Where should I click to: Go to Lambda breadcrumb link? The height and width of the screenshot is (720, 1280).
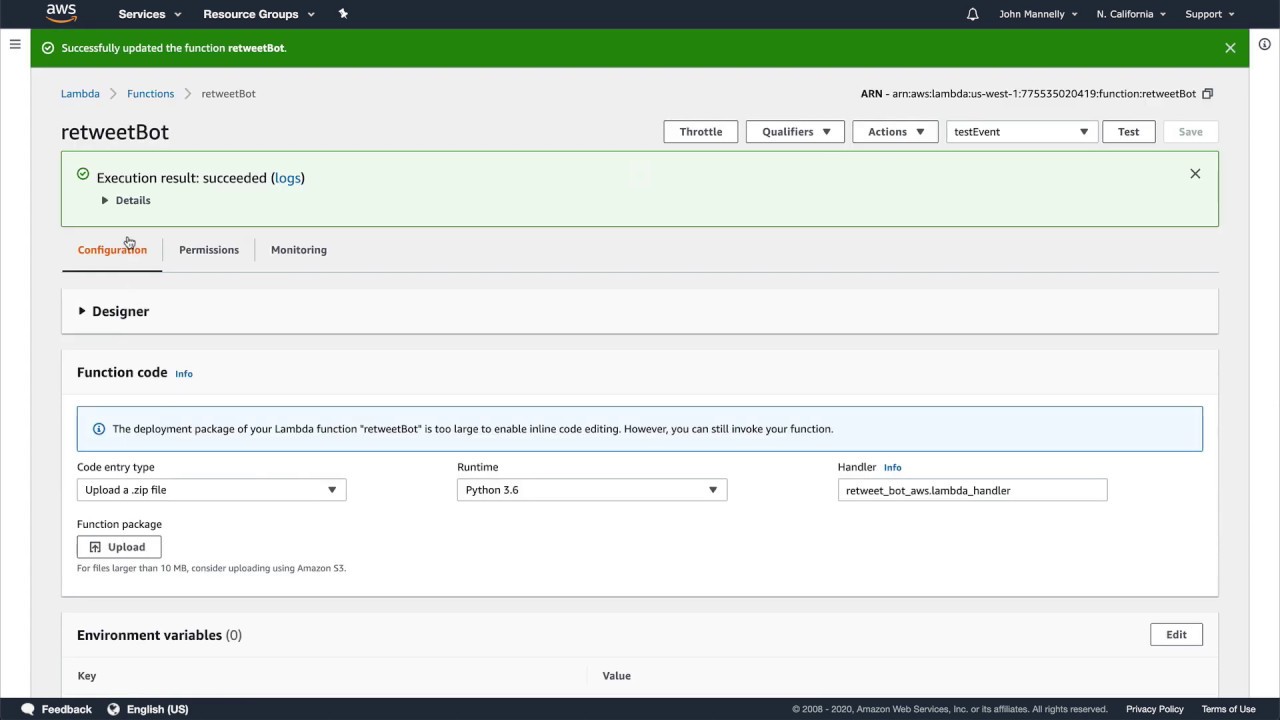(80, 94)
